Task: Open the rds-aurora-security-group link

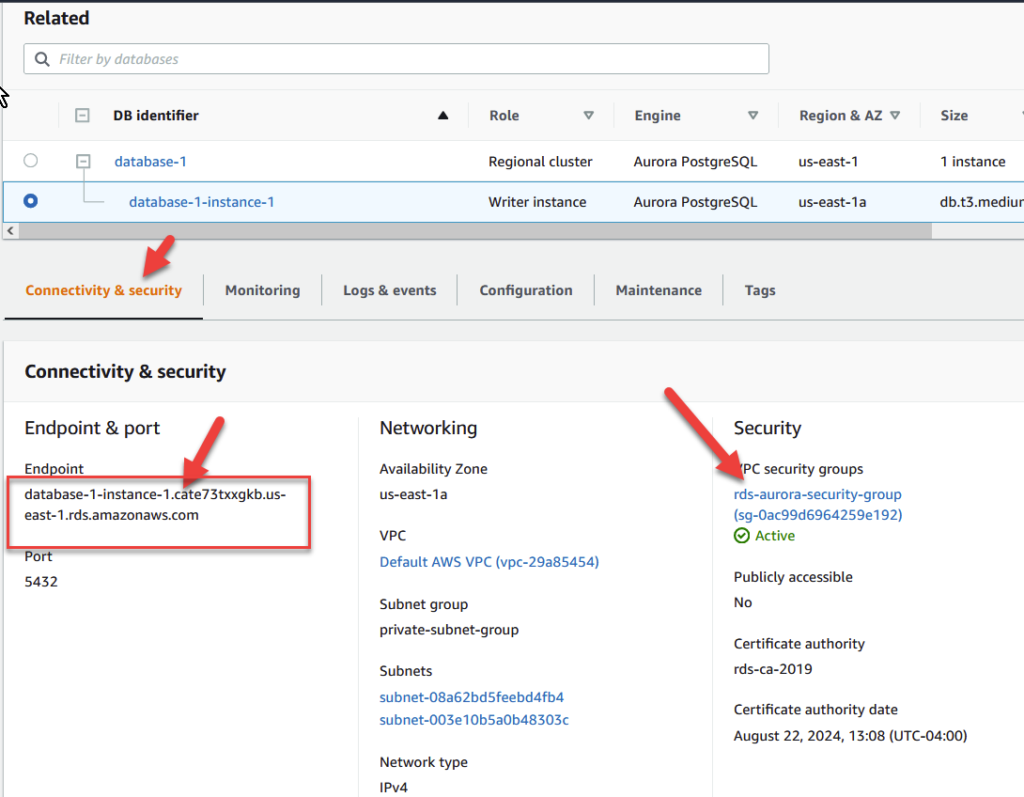Action: click(817, 494)
